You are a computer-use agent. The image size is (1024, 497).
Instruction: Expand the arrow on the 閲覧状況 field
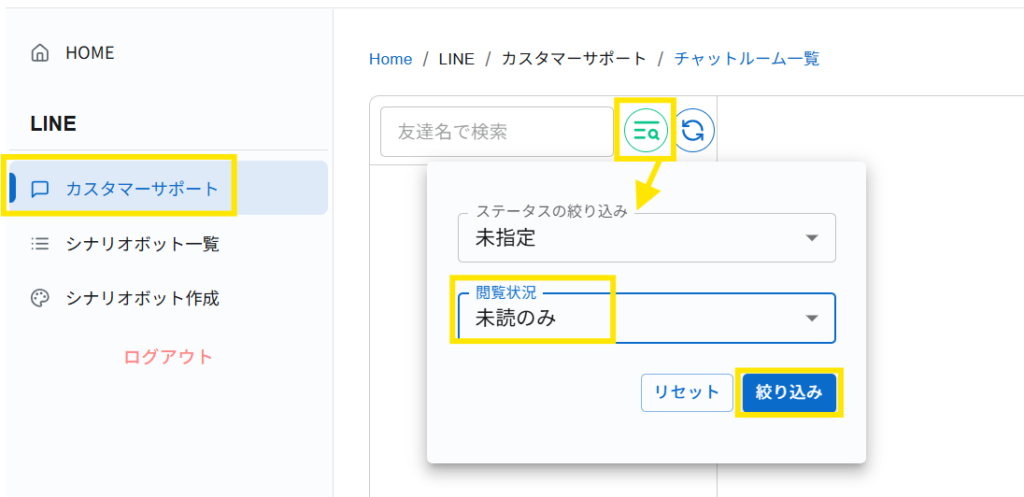812,318
